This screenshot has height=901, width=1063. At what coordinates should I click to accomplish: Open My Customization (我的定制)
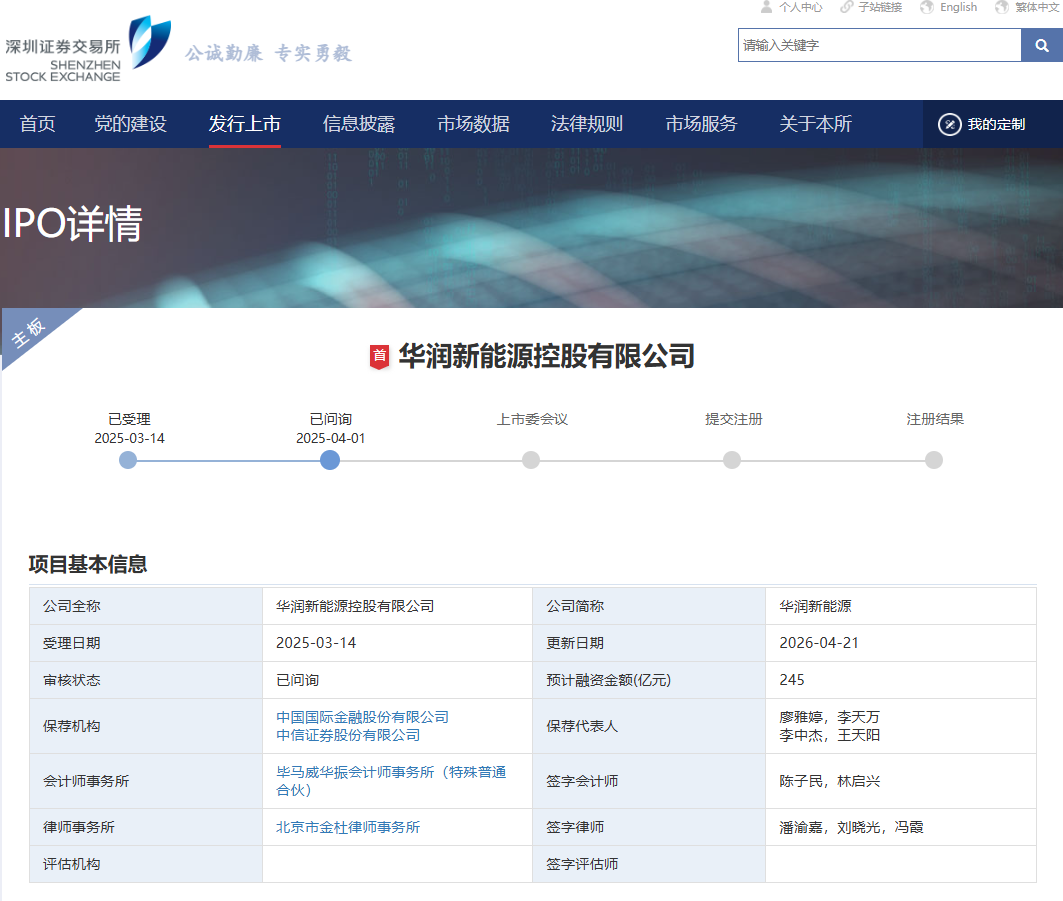coord(982,124)
